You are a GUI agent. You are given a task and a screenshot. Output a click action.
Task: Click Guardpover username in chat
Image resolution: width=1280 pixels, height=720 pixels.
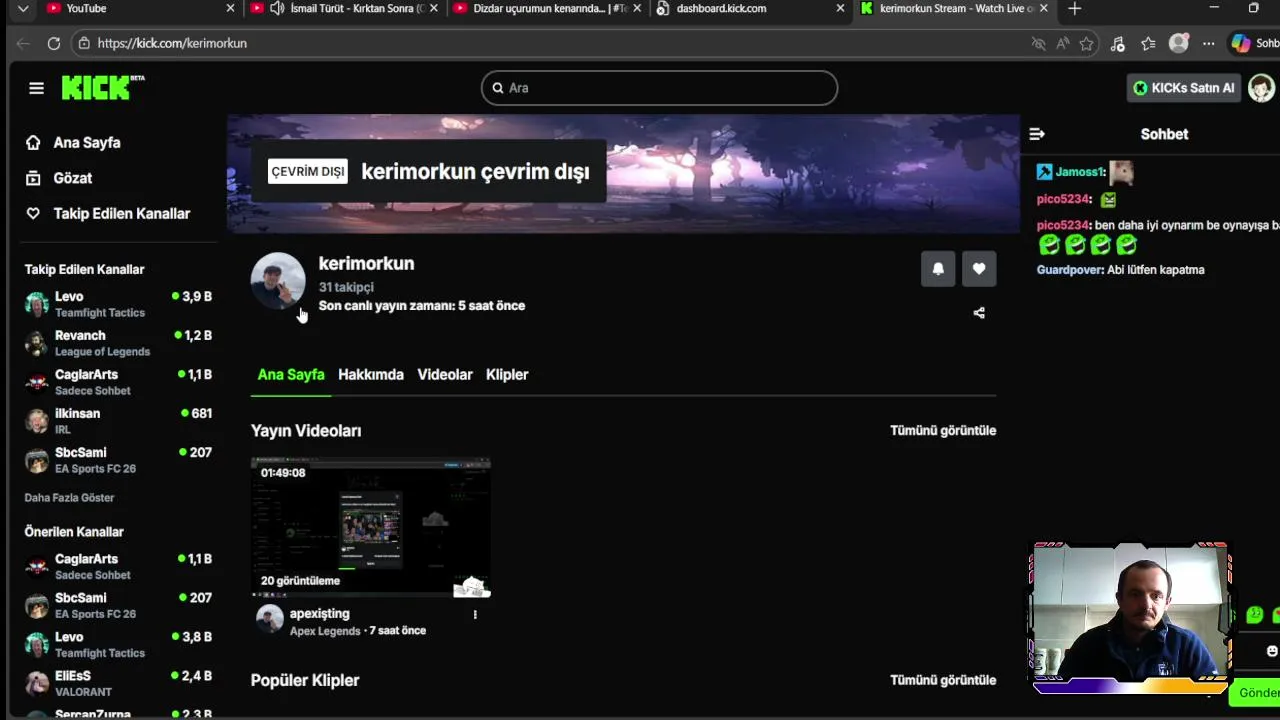click(x=1070, y=270)
